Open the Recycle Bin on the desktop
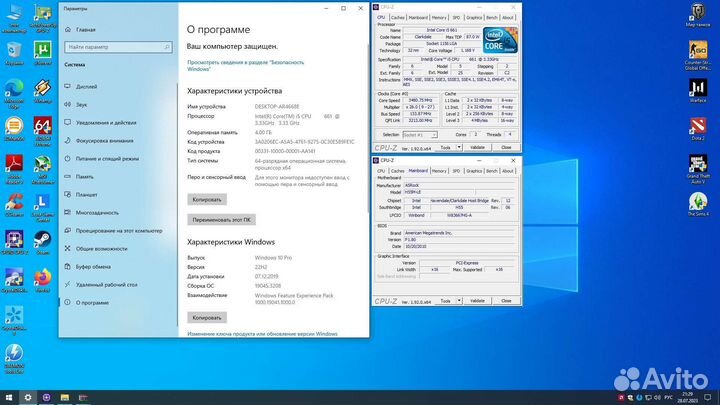720x405 pixels. [x=14, y=53]
